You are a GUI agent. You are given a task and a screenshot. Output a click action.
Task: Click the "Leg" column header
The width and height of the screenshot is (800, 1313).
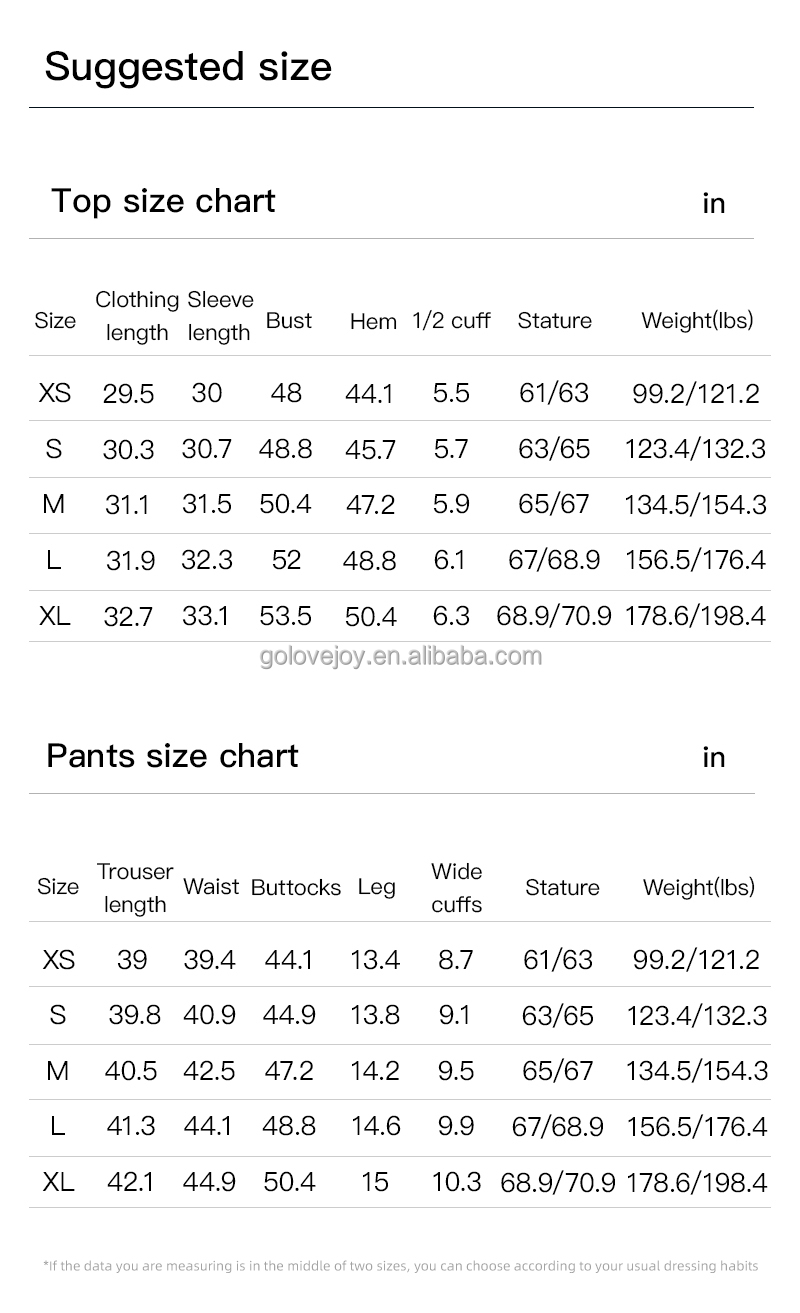(x=376, y=887)
